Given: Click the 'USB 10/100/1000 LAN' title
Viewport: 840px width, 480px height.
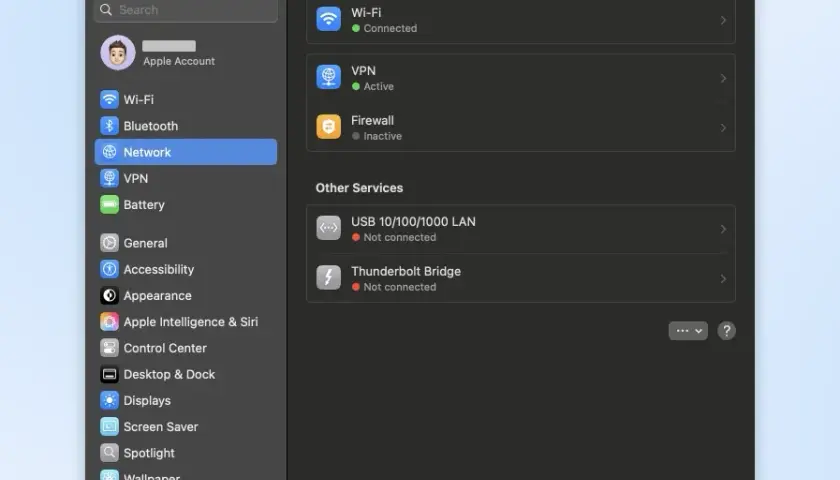Looking at the screenshot, I should pyautogui.click(x=413, y=221).
